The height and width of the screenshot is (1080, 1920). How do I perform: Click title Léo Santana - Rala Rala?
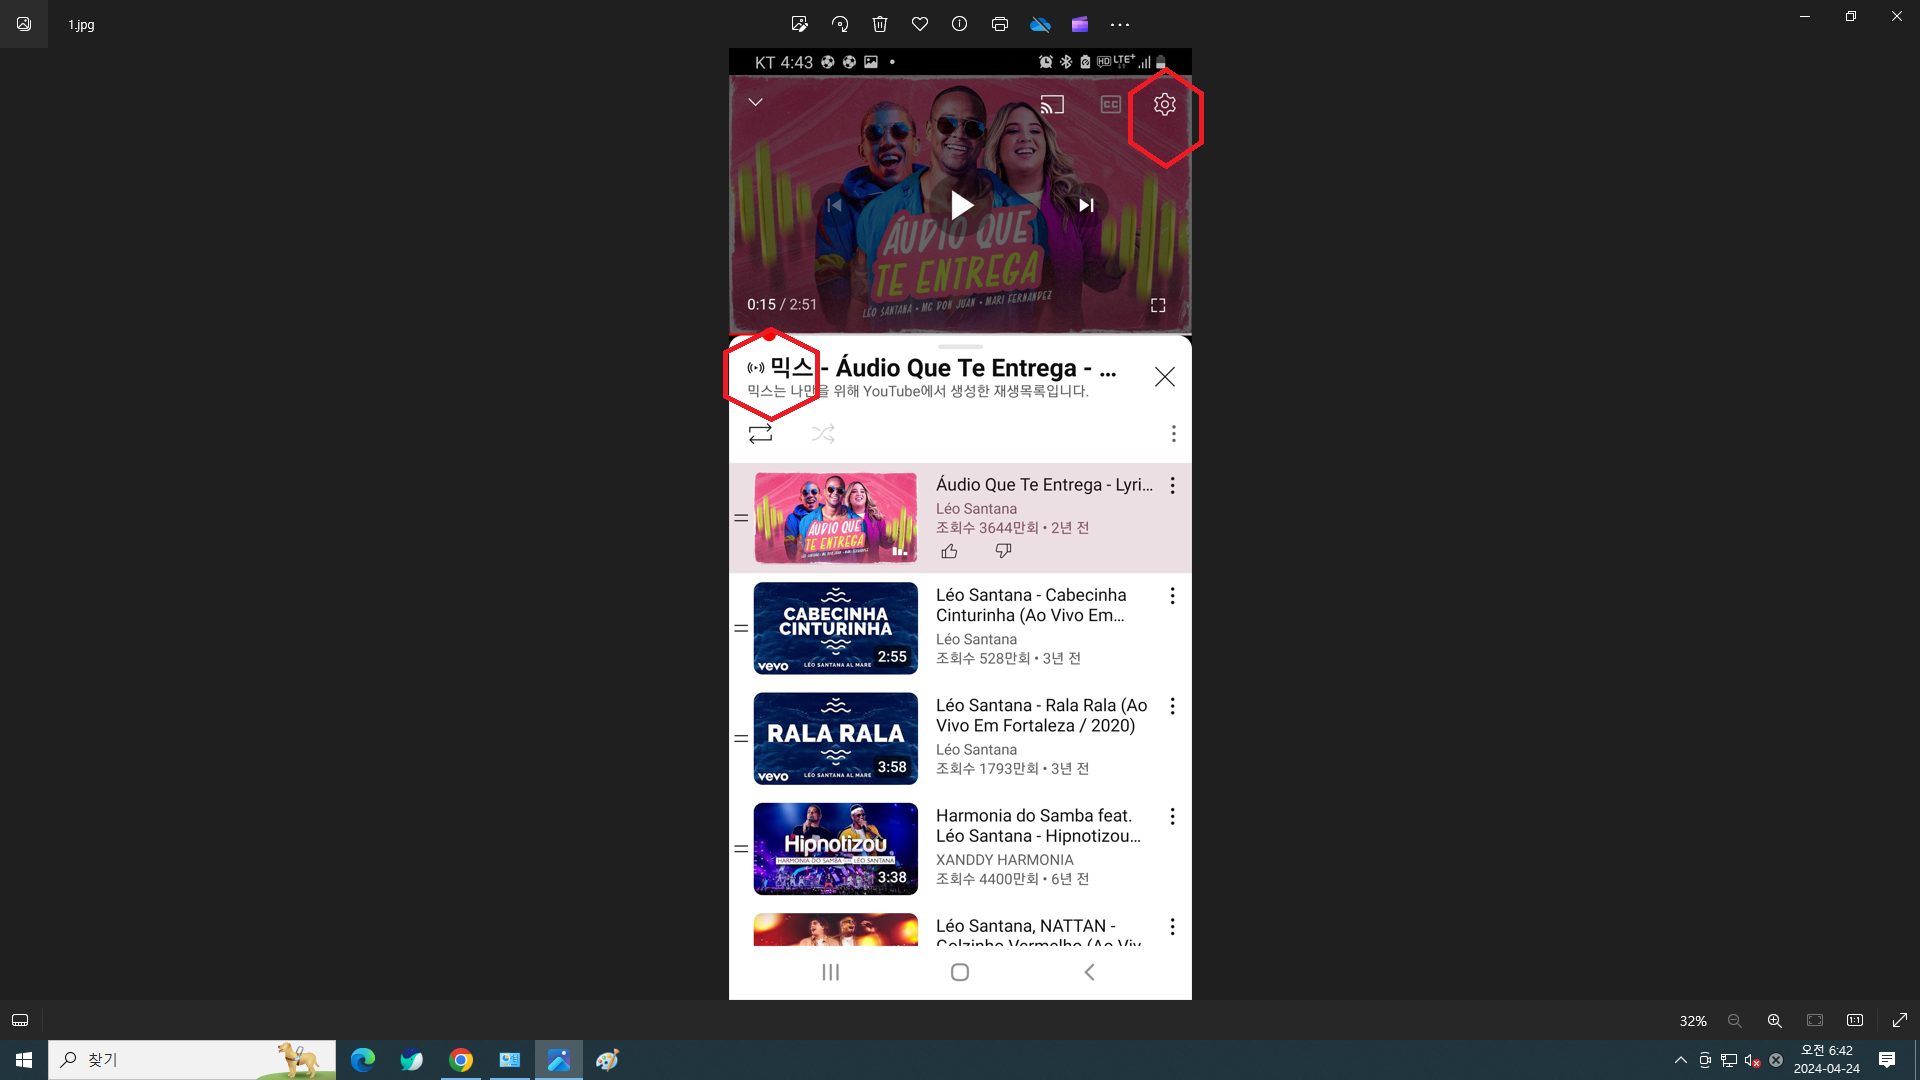coord(1041,715)
